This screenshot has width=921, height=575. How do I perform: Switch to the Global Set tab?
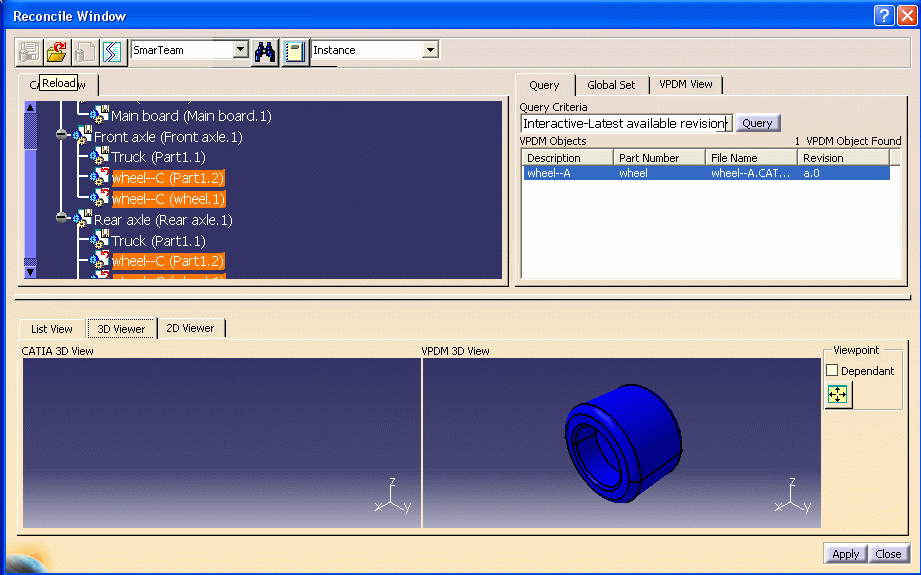coord(611,85)
